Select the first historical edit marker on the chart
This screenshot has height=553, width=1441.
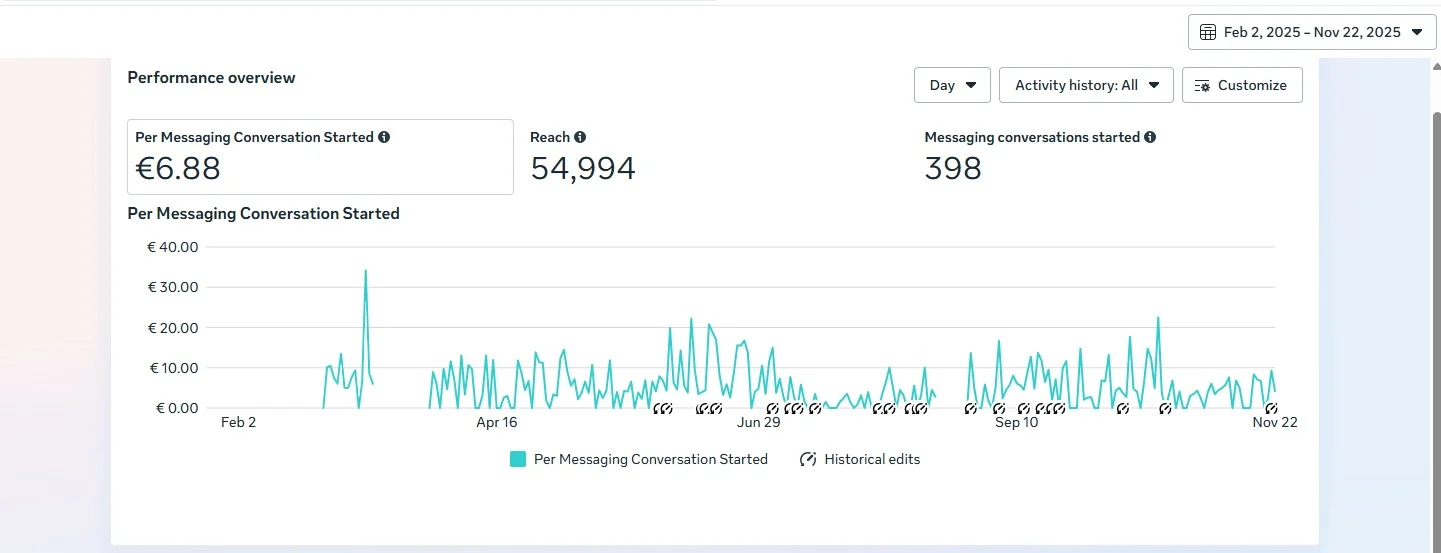659,408
